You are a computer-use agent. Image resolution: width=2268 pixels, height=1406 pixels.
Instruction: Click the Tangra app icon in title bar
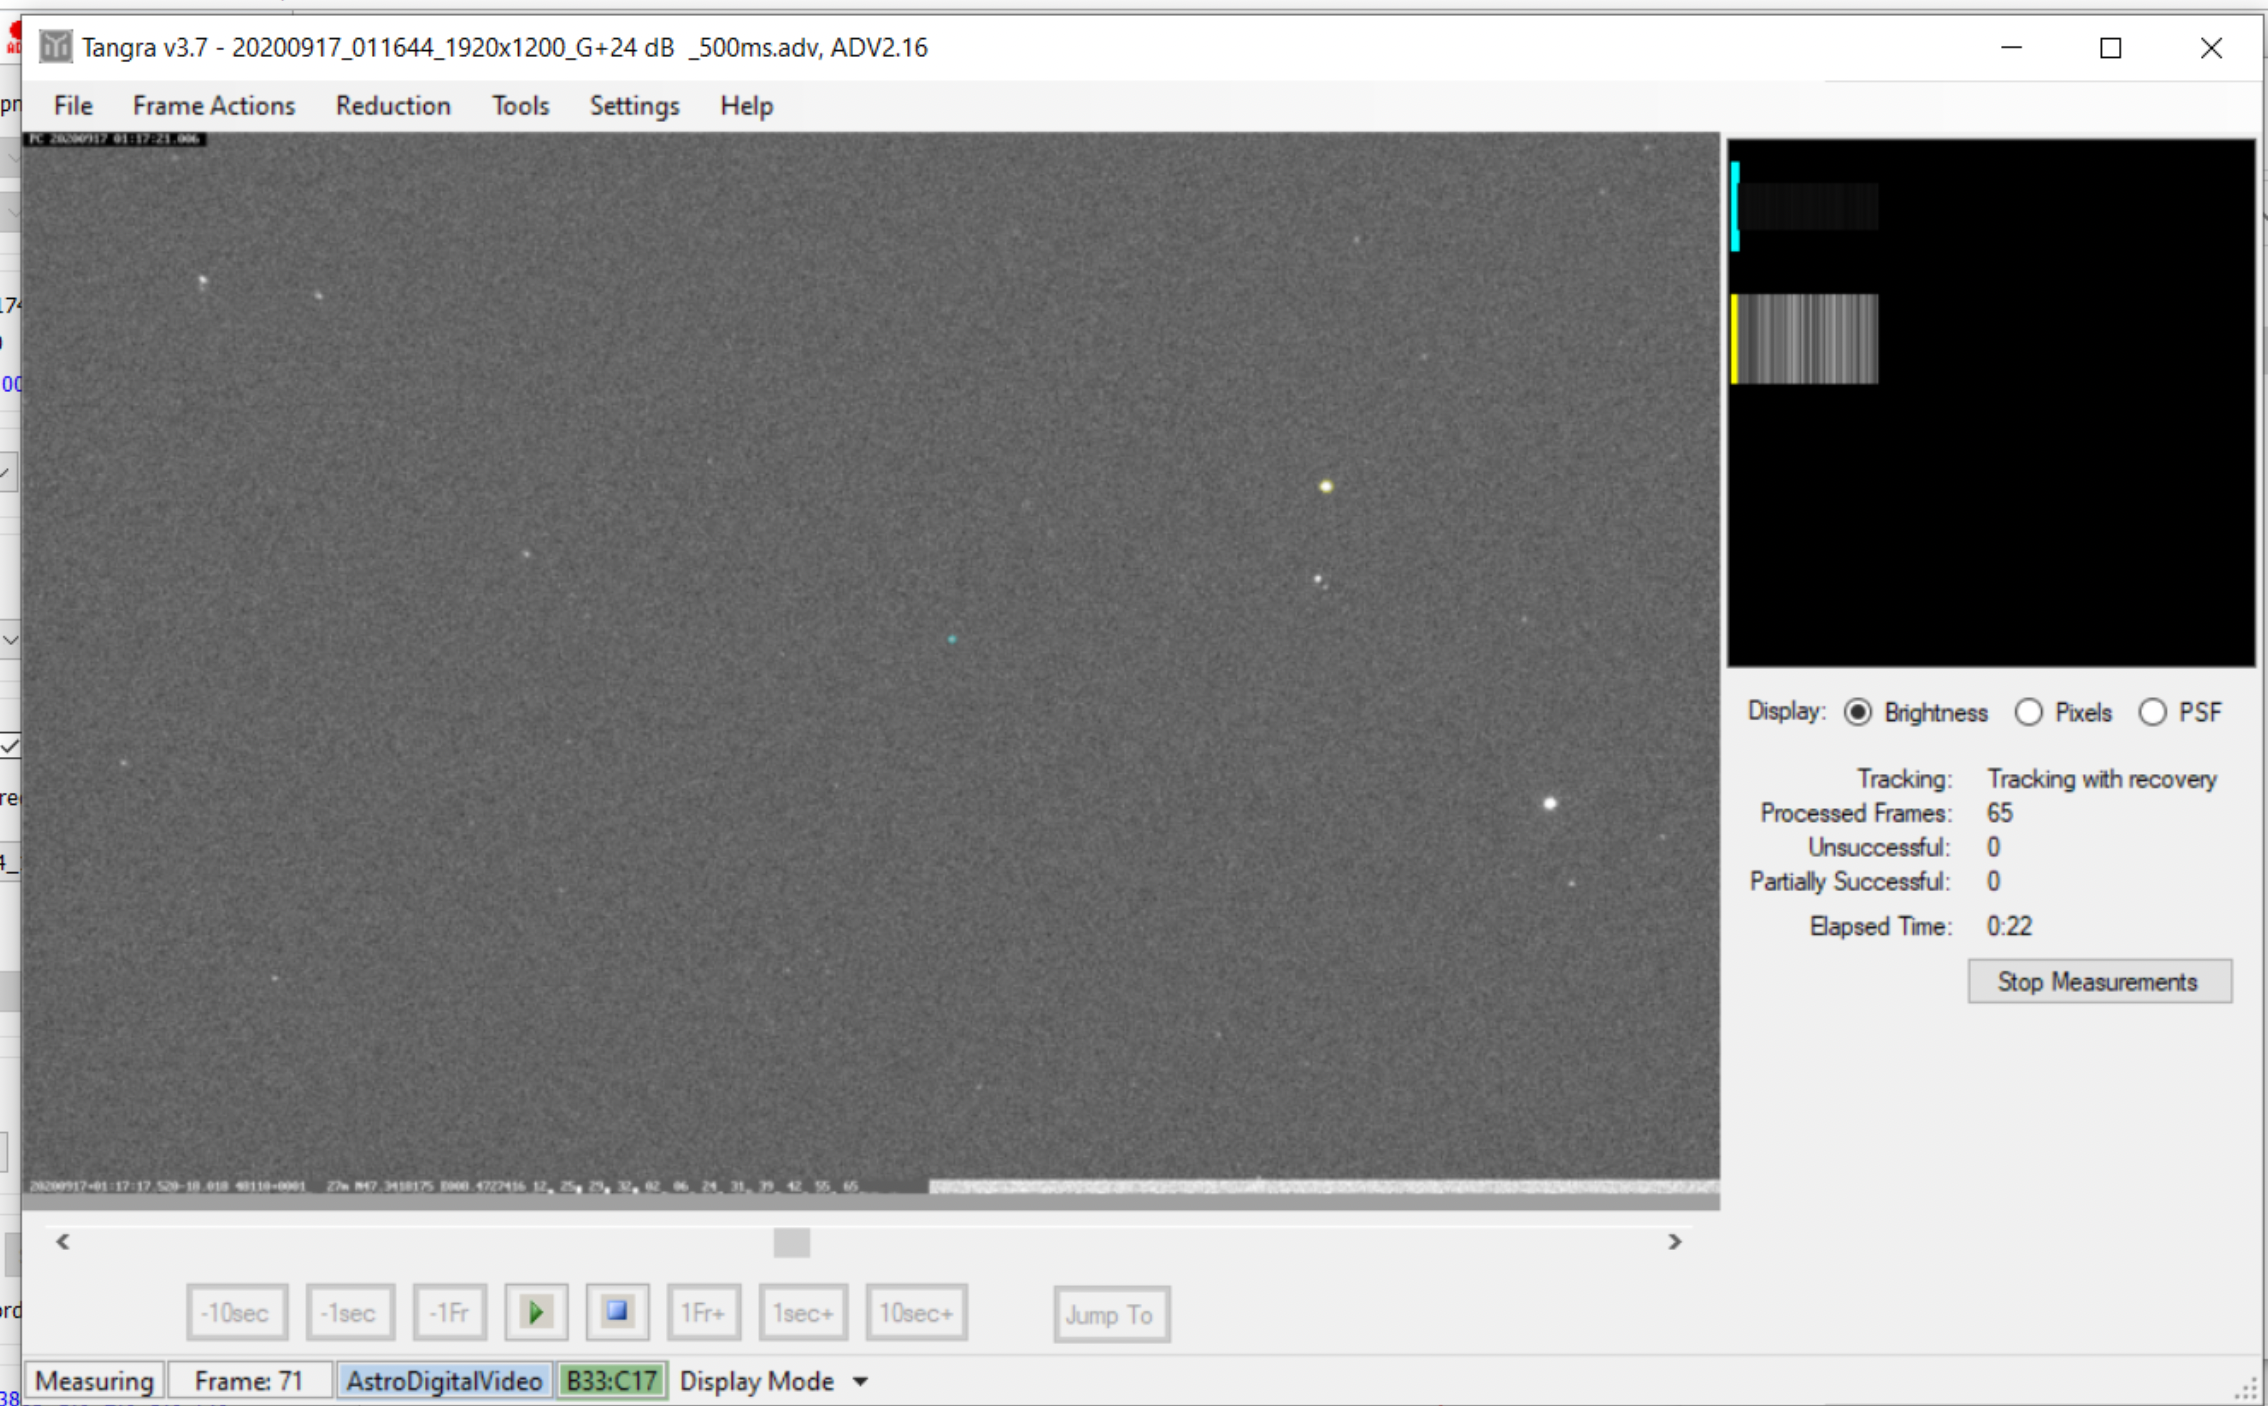point(55,47)
